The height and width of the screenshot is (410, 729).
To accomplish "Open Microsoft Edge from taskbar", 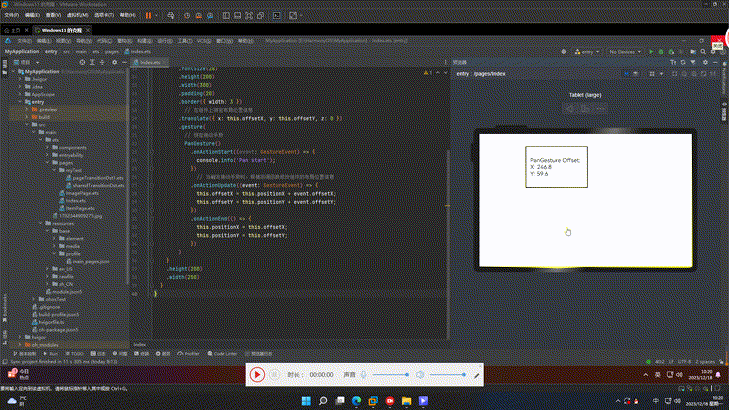I will 357,401.
